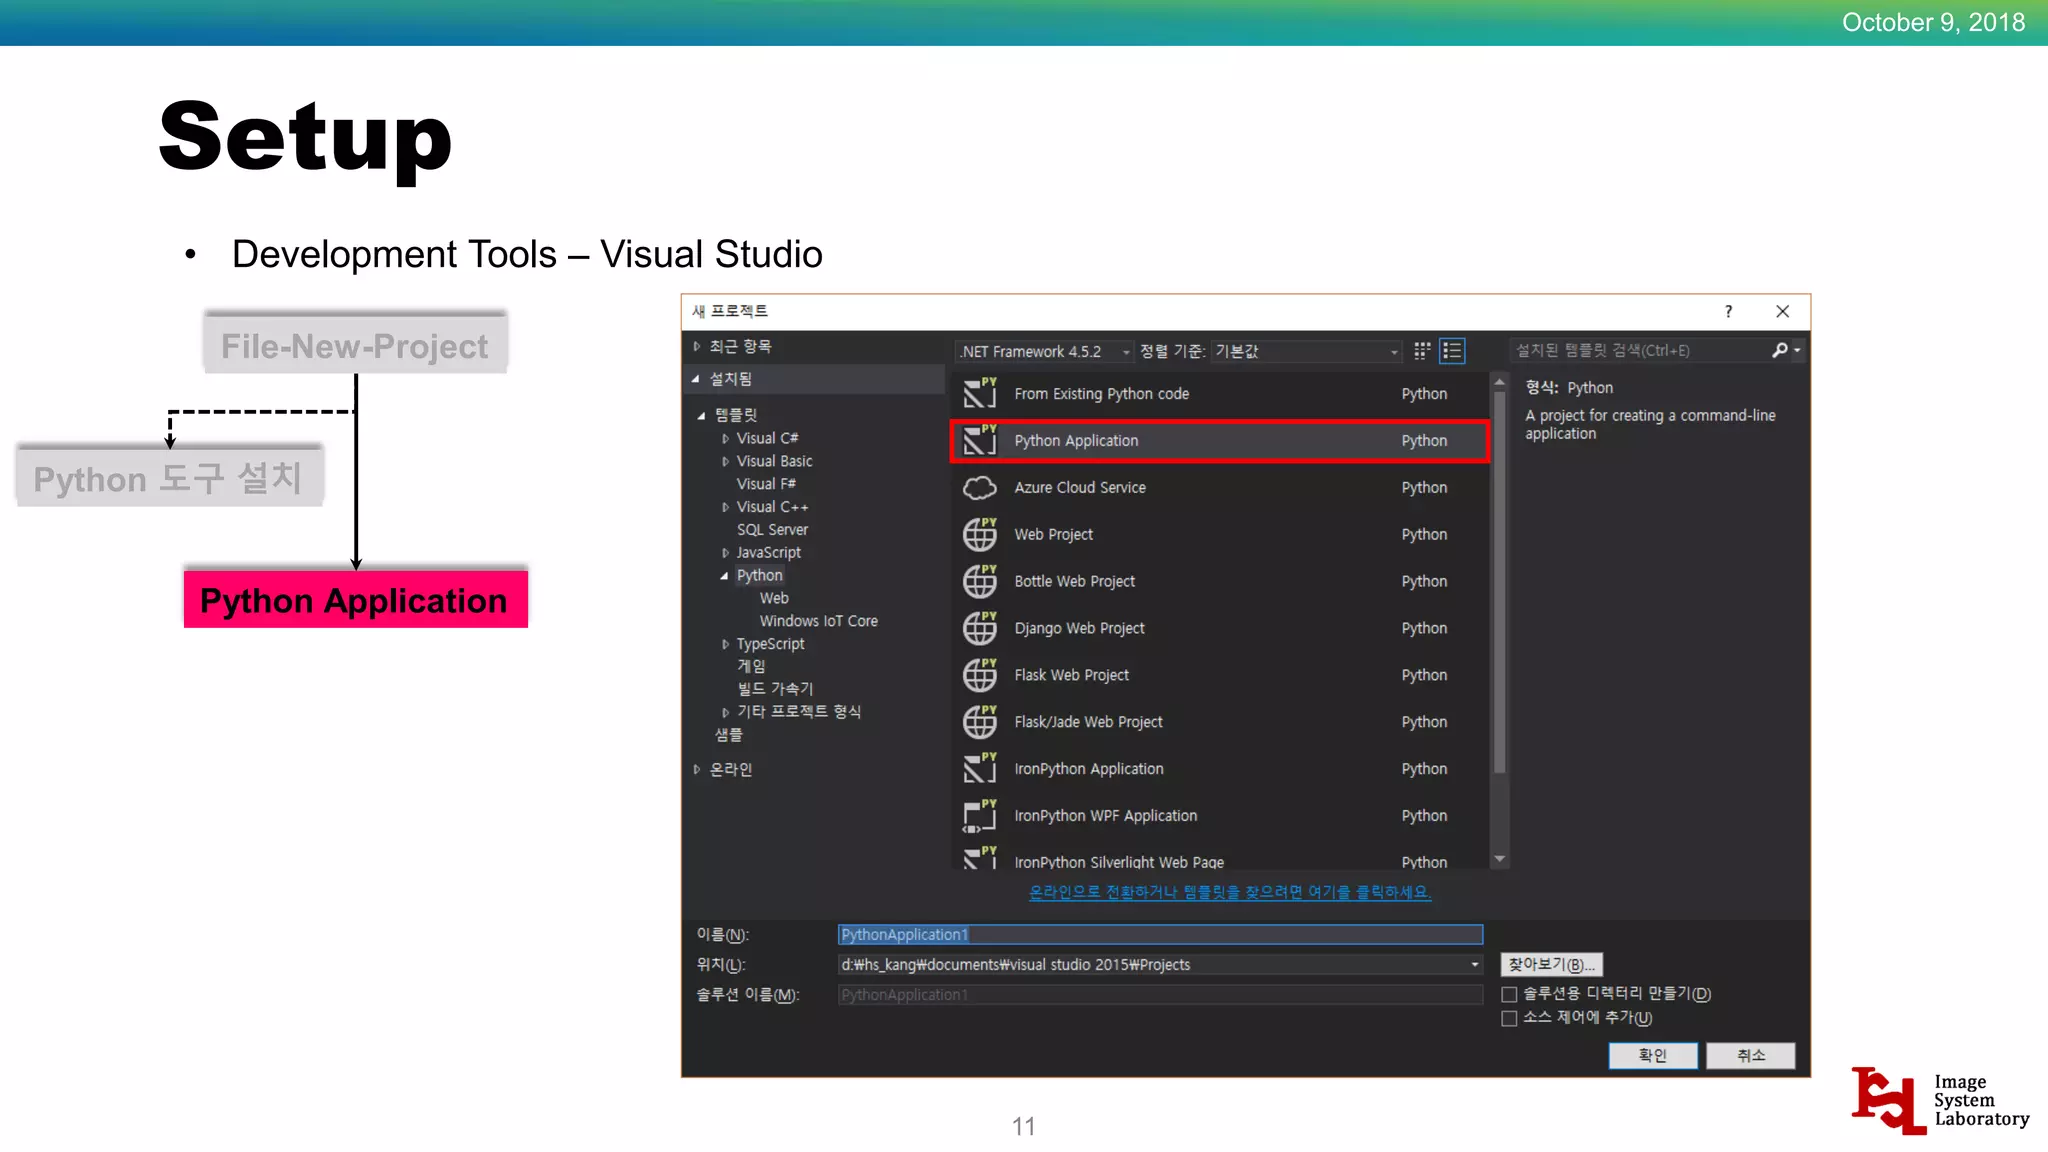Click the From Existing Python code template icon
Screen dimensions: 2048x1152
pyautogui.click(x=980, y=393)
